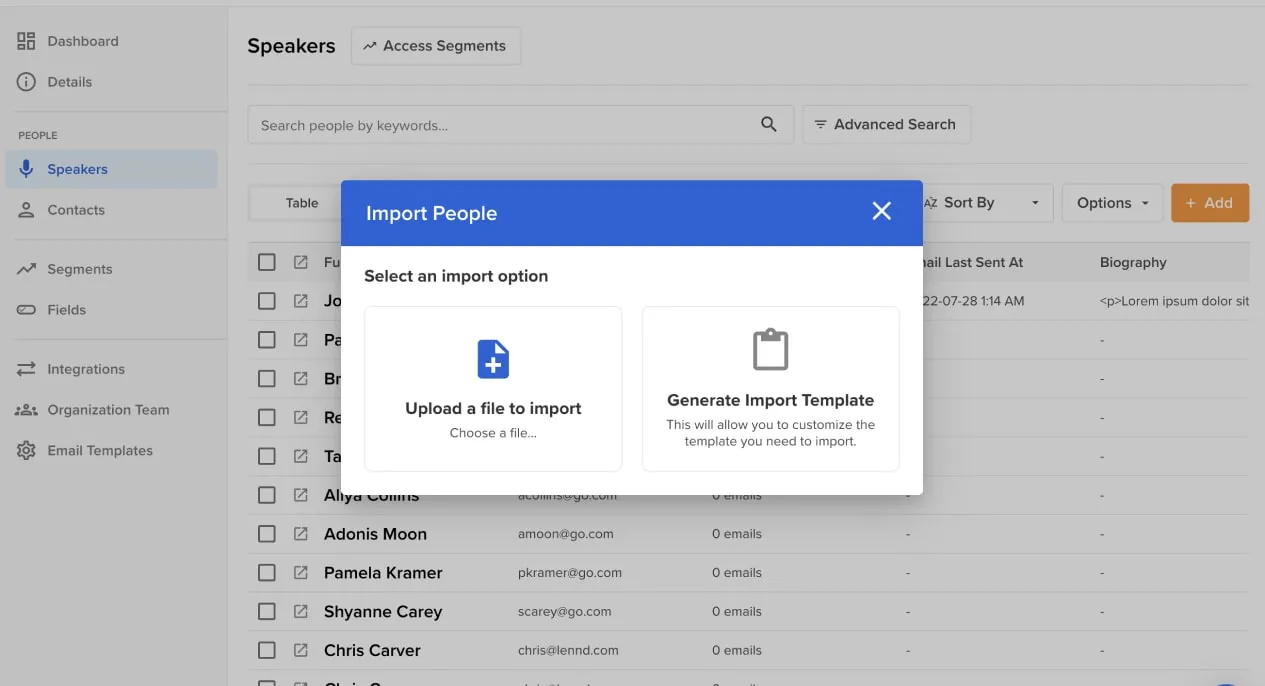Open Aliya Collins record via link icon
1265x686 pixels.
coord(301,495)
